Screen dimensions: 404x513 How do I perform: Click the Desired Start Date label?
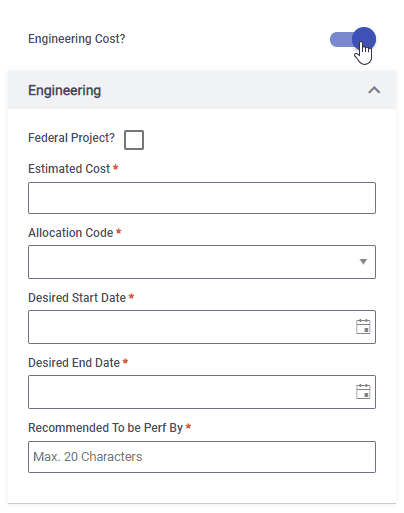point(77,298)
